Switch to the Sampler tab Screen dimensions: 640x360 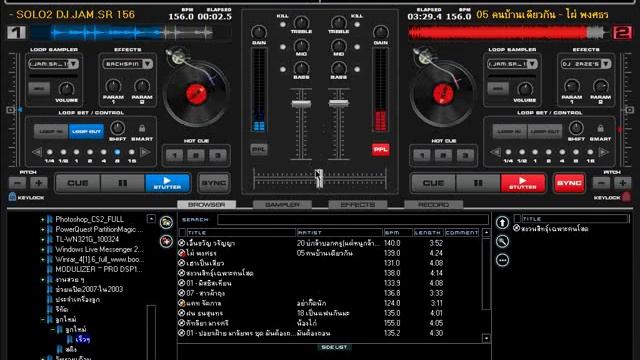[282, 204]
